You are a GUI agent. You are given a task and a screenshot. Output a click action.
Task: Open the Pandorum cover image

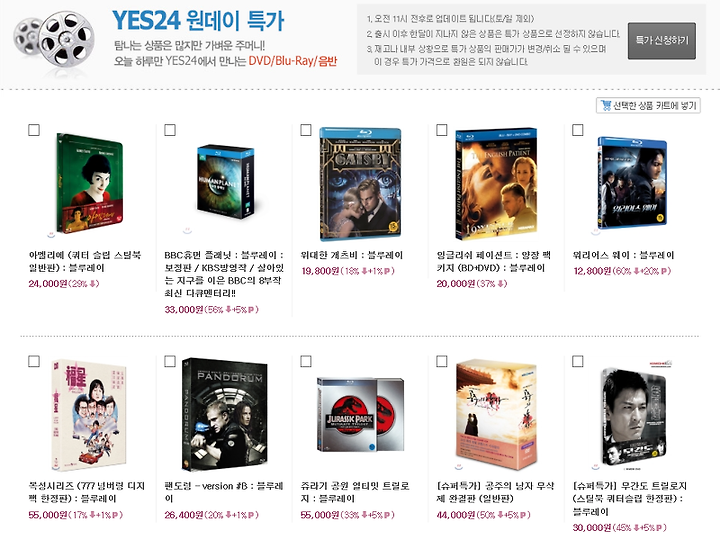pos(225,415)
